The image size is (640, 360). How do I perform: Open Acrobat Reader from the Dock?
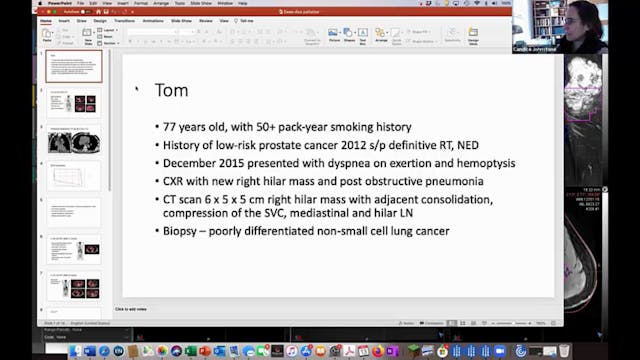349,351
